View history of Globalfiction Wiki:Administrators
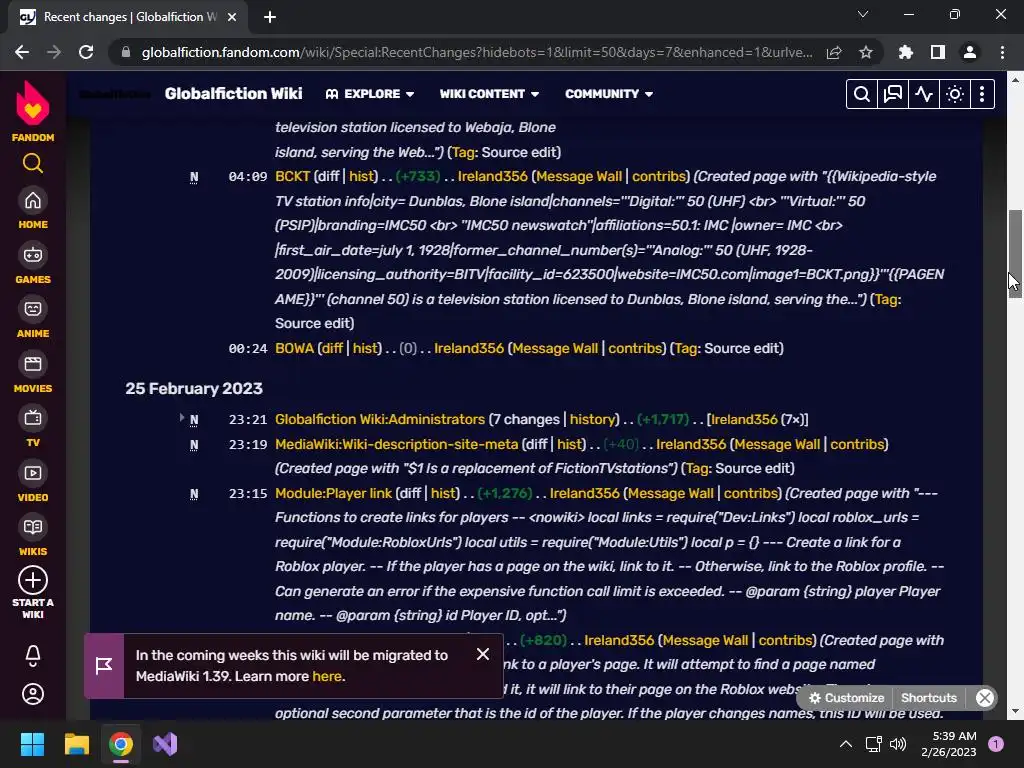 592,419
